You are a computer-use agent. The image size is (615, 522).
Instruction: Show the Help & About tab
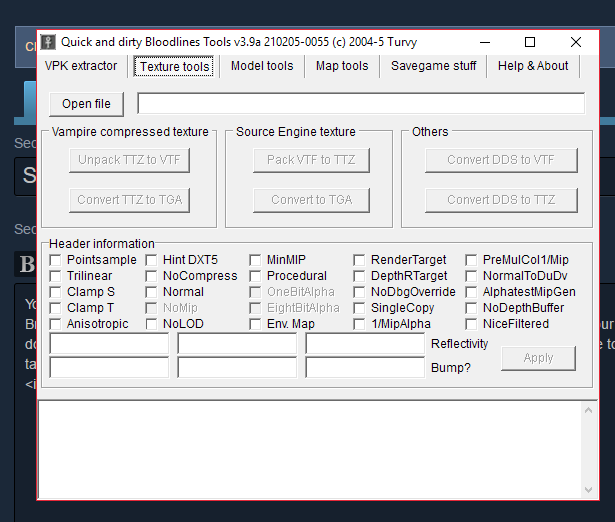pos(533,66)
